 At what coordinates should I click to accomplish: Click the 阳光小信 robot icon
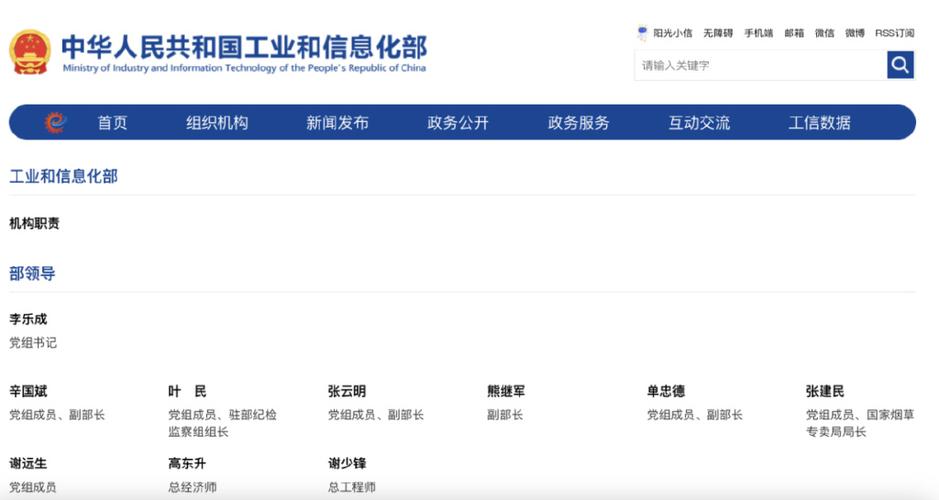642,33
